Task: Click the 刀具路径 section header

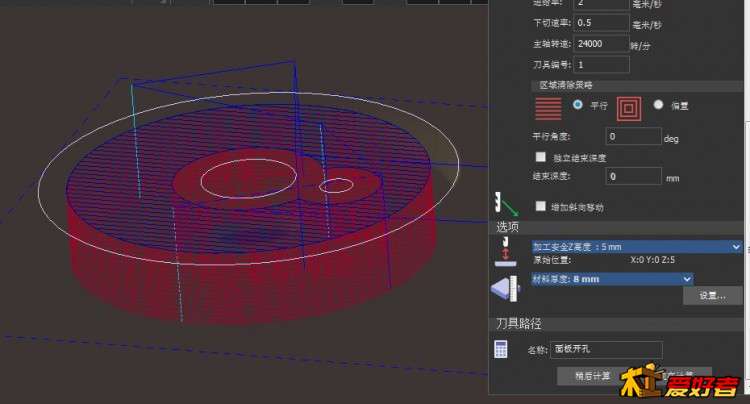Action: pyautogui.click(x=617, y=324)
